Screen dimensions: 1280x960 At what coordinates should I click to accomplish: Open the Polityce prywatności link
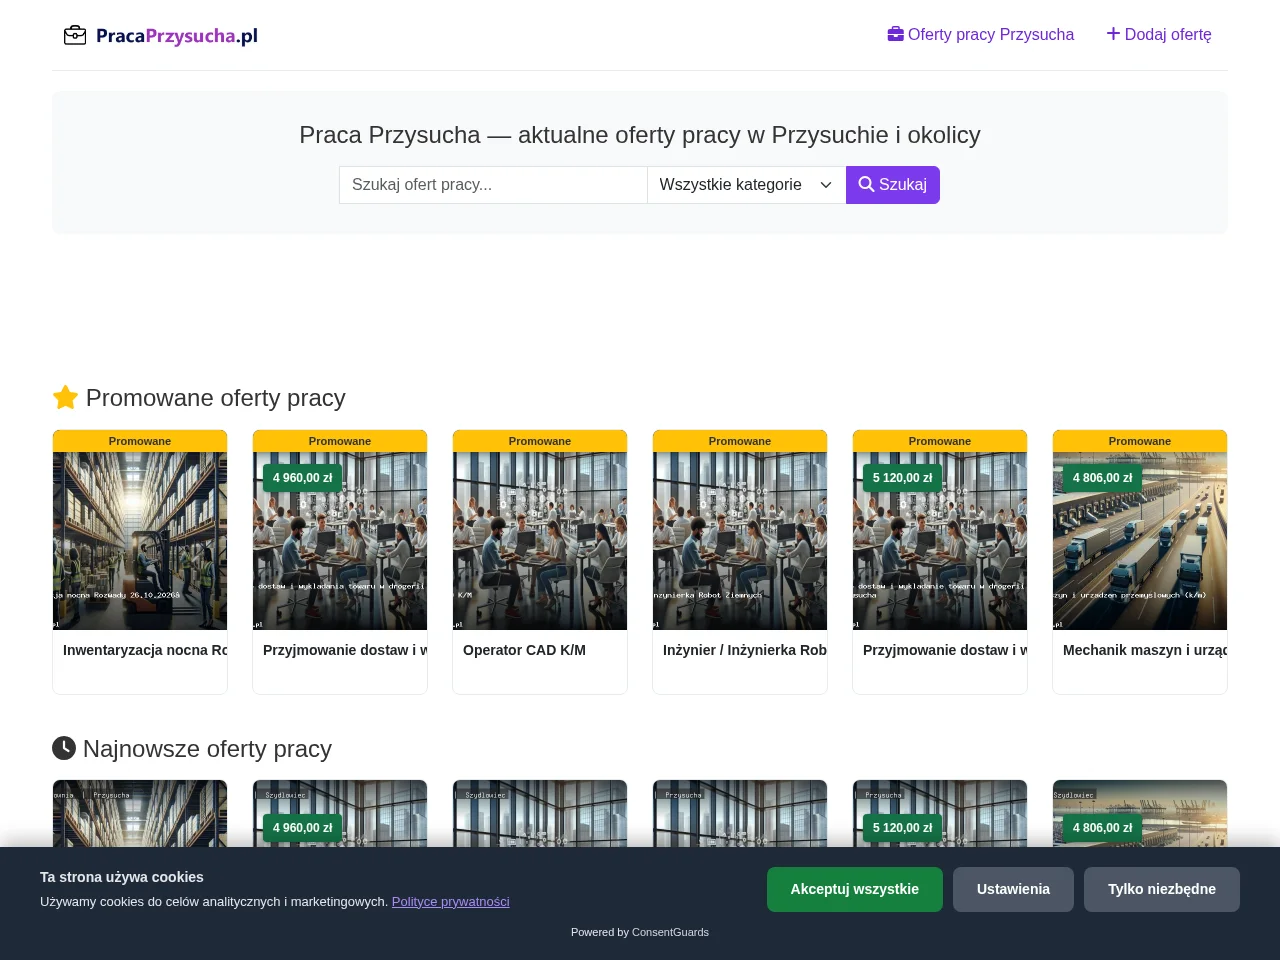[450, 901]
